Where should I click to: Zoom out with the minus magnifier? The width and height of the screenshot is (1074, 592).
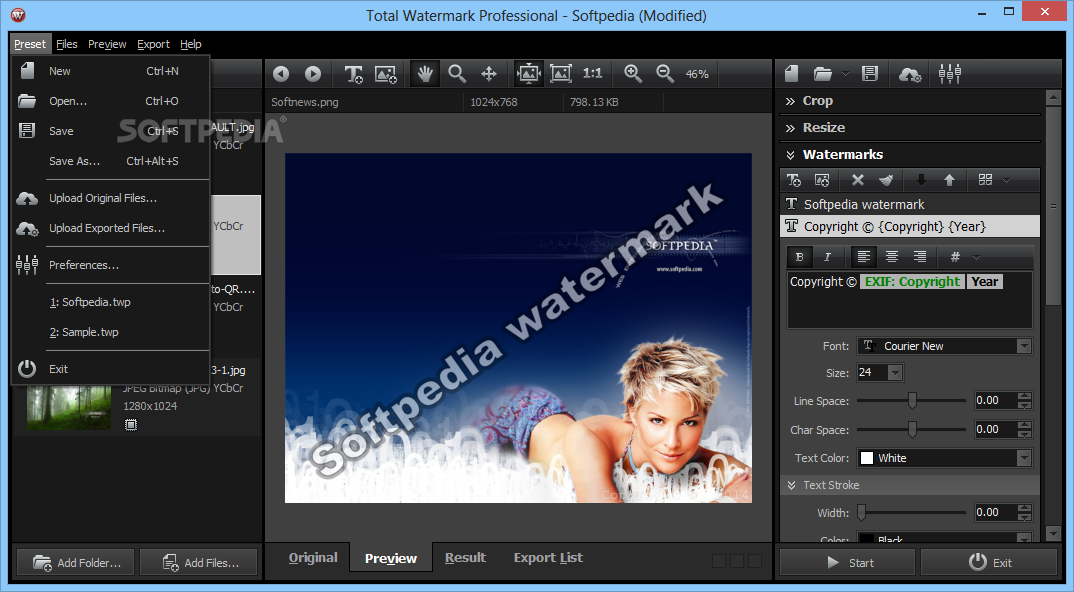coord(665,73)
